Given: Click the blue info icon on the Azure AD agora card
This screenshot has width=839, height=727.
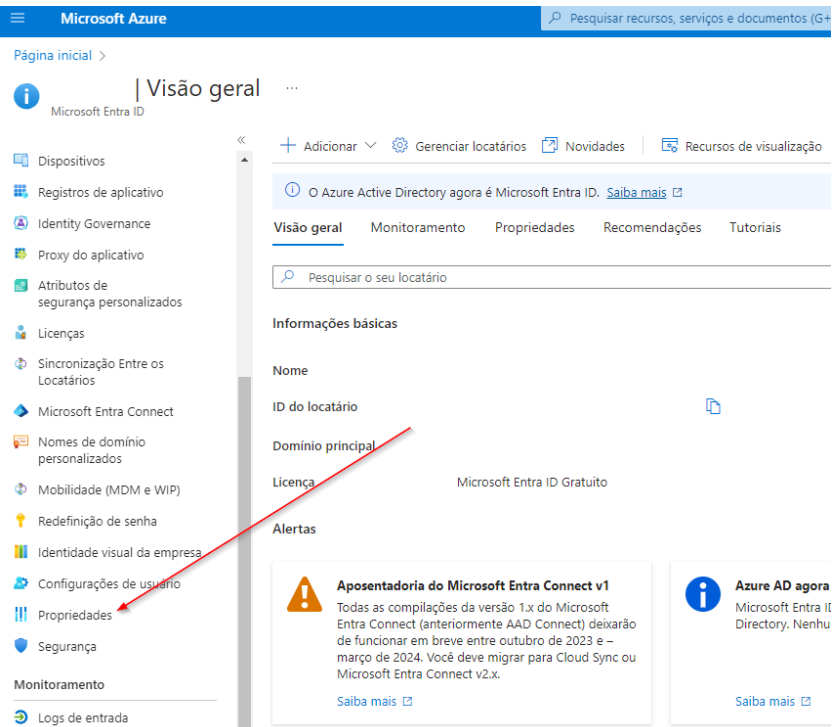Looking at the screenshot, I should coord(703,594).
